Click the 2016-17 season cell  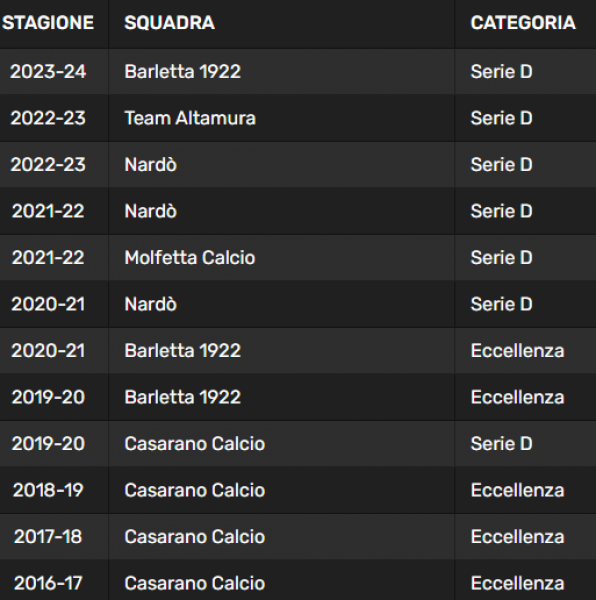tap(48, 583)
